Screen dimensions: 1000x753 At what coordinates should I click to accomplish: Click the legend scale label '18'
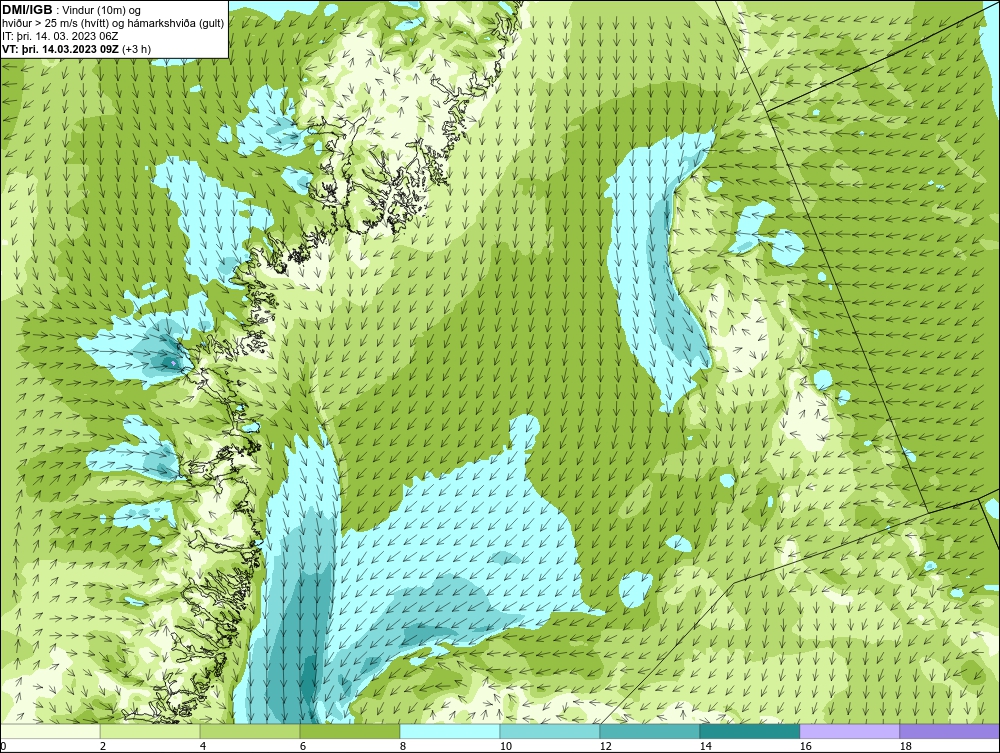(x=905, y=746)
